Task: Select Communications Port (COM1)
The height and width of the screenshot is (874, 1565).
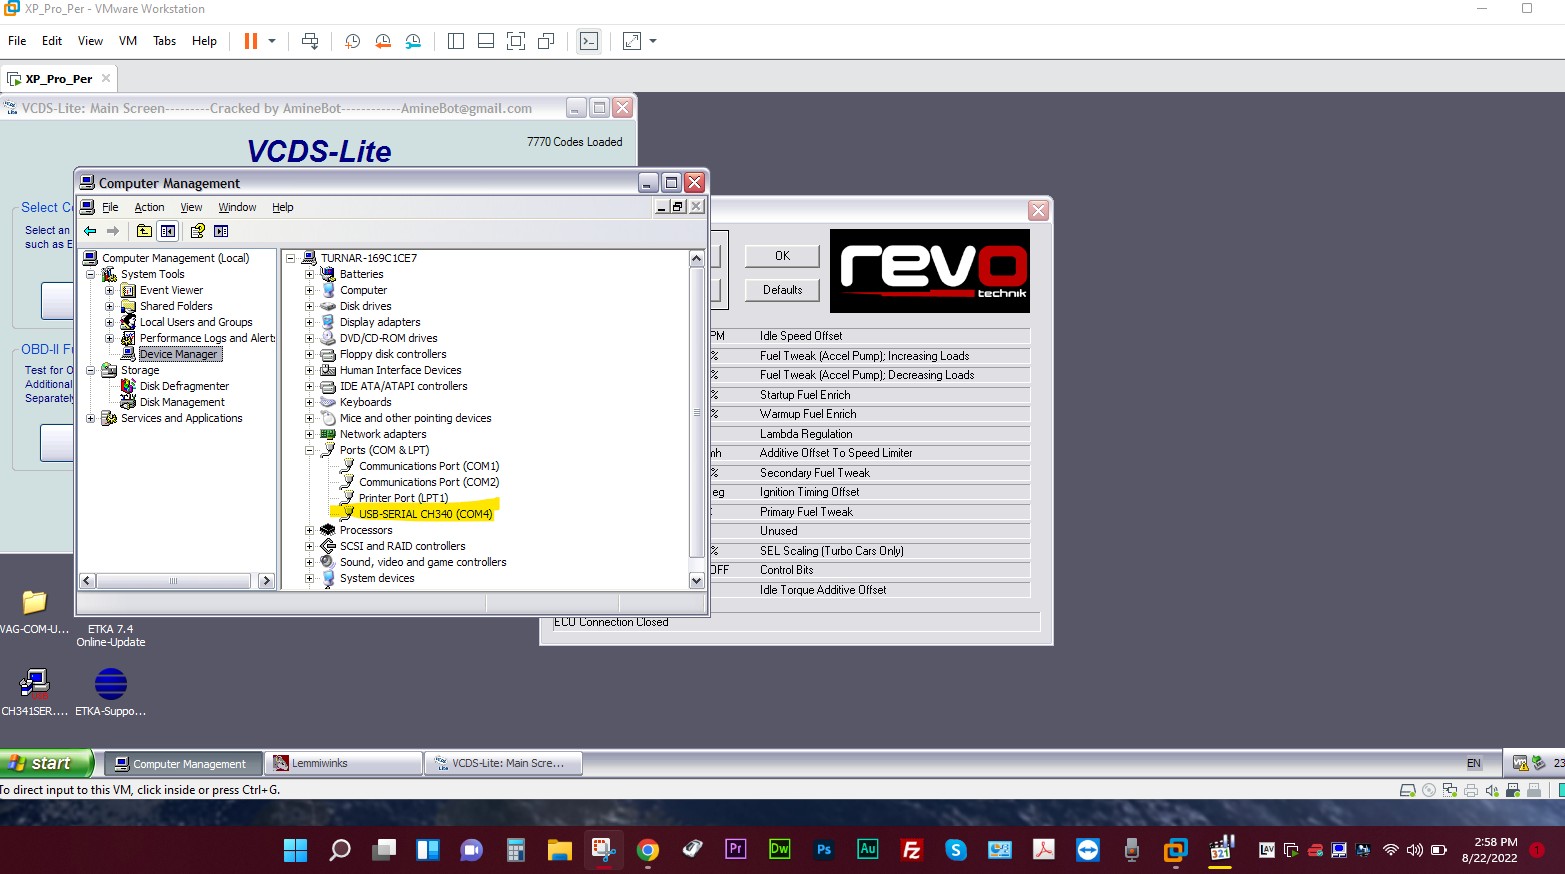Action: point(429,466)
